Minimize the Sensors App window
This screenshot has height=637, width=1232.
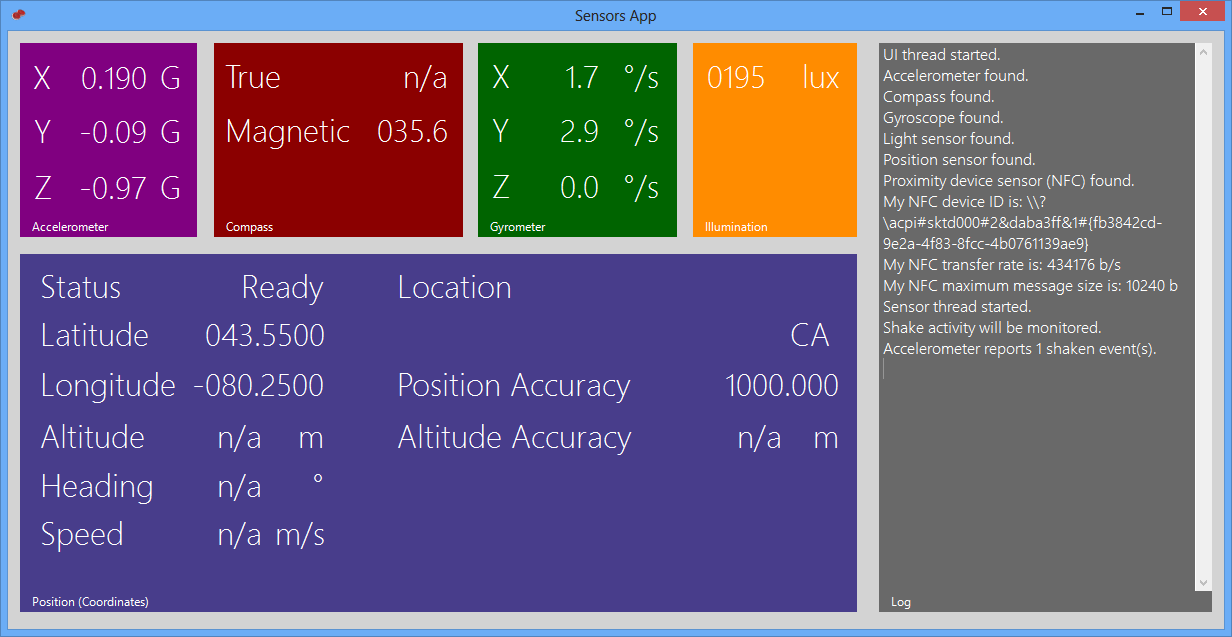point(1137,11)
